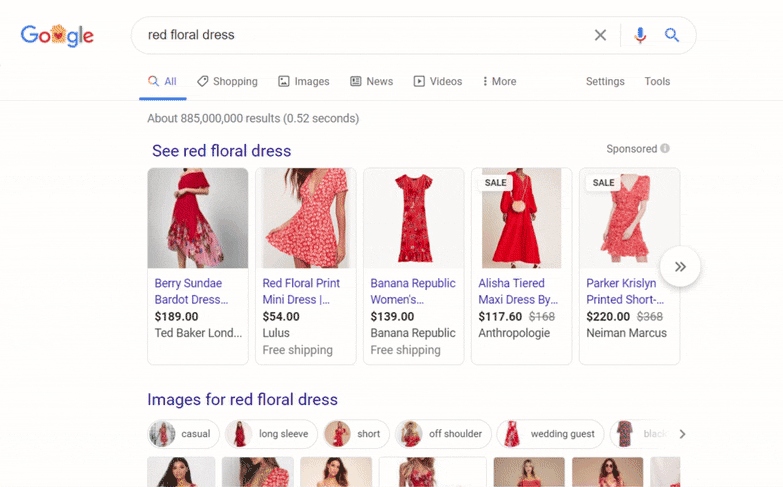Click the $54.00 price

click(281, 317)
